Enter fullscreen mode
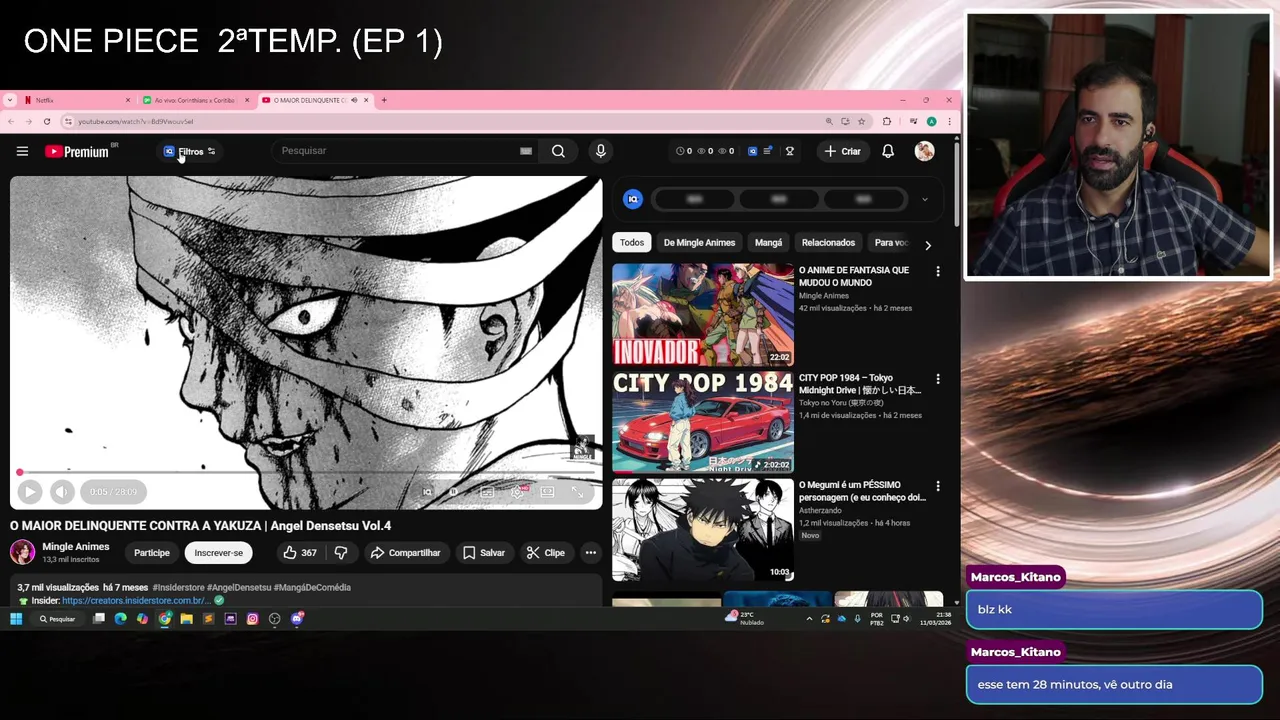The image size is (1280, 720). click(x=577, y=492)
